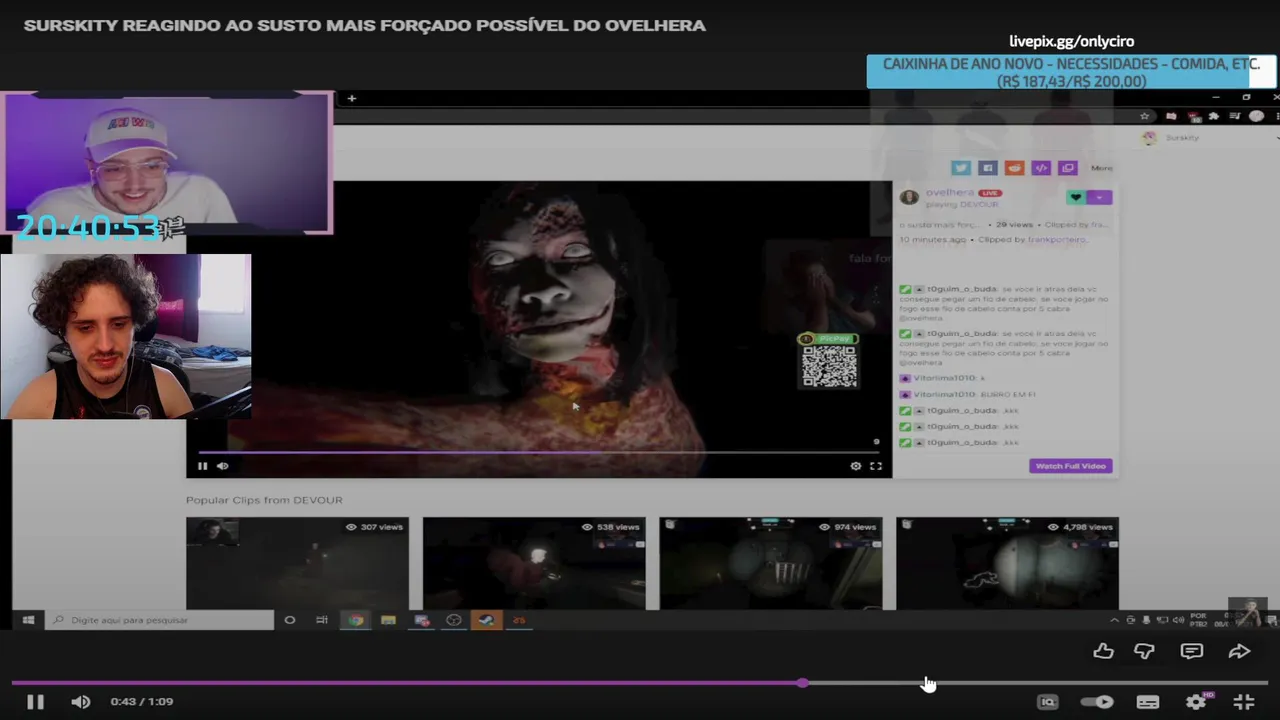Share clip on Twitter icon
Image resolution: width=1280 pixels, height=720 pixels.
point(961,168)
